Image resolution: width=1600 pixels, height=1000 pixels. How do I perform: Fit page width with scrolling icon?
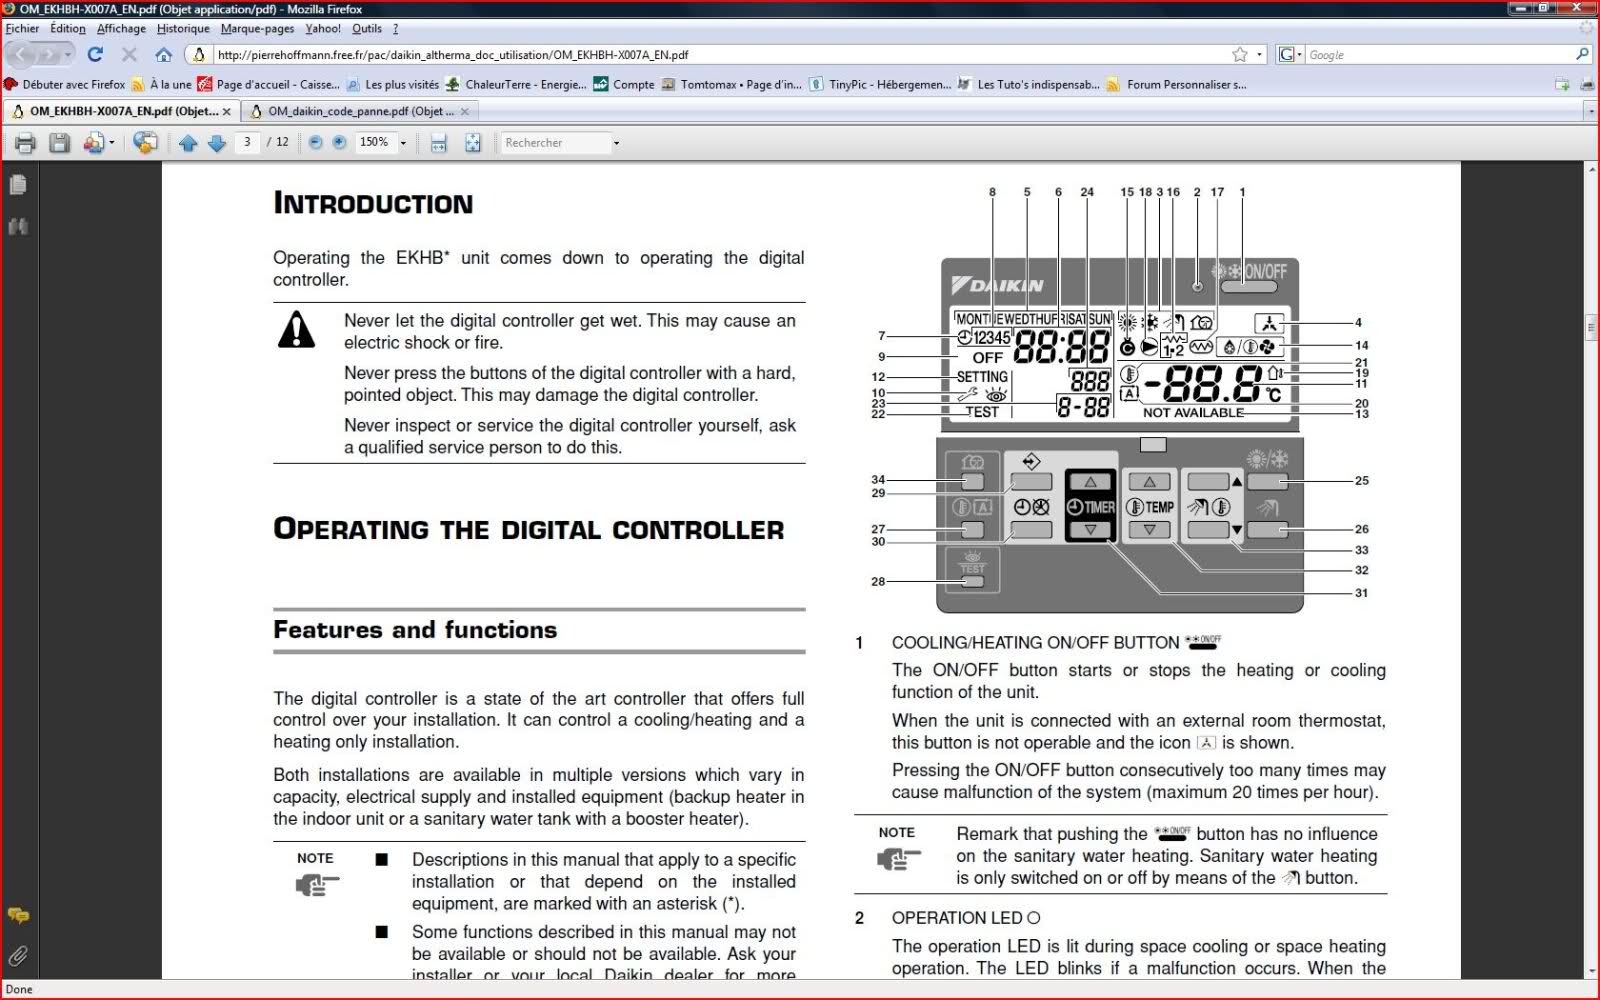pyautogui.click(x=438, y=143)
